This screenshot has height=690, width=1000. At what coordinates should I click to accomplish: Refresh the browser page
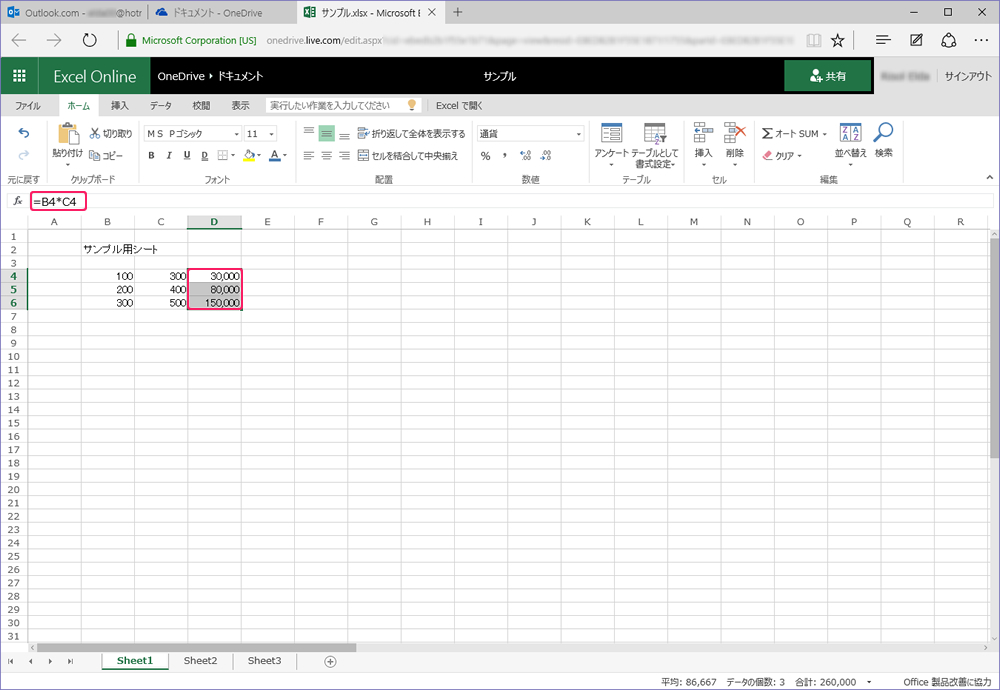89,40
